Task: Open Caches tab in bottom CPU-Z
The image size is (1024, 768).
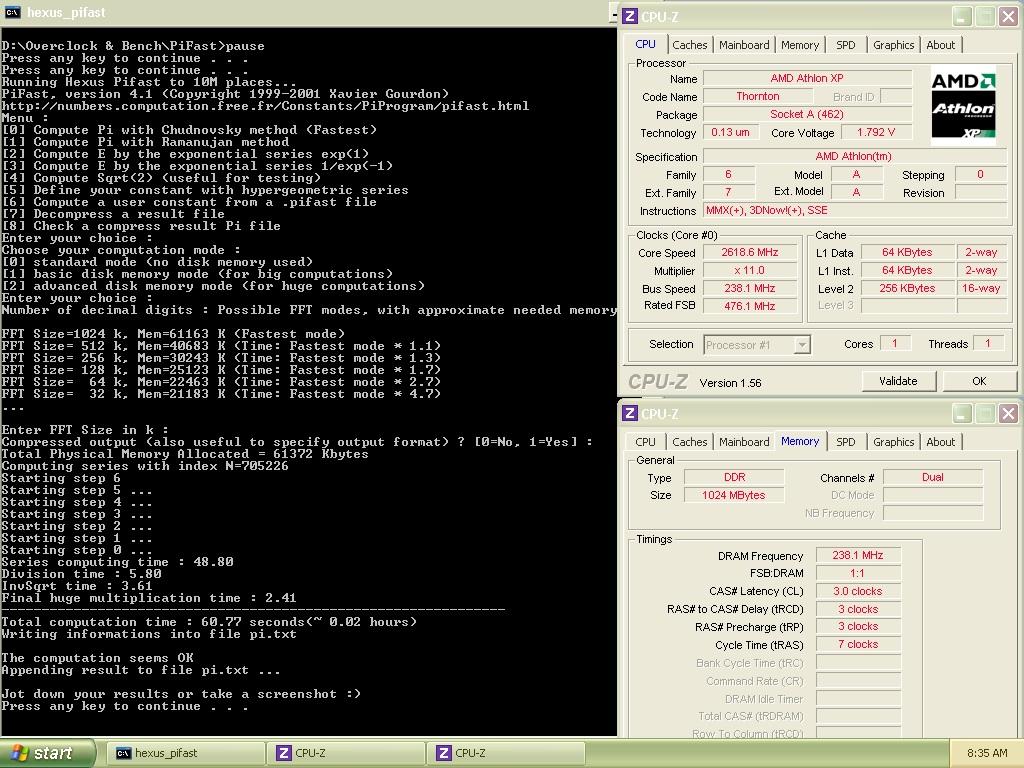Action: pos(690,442)
